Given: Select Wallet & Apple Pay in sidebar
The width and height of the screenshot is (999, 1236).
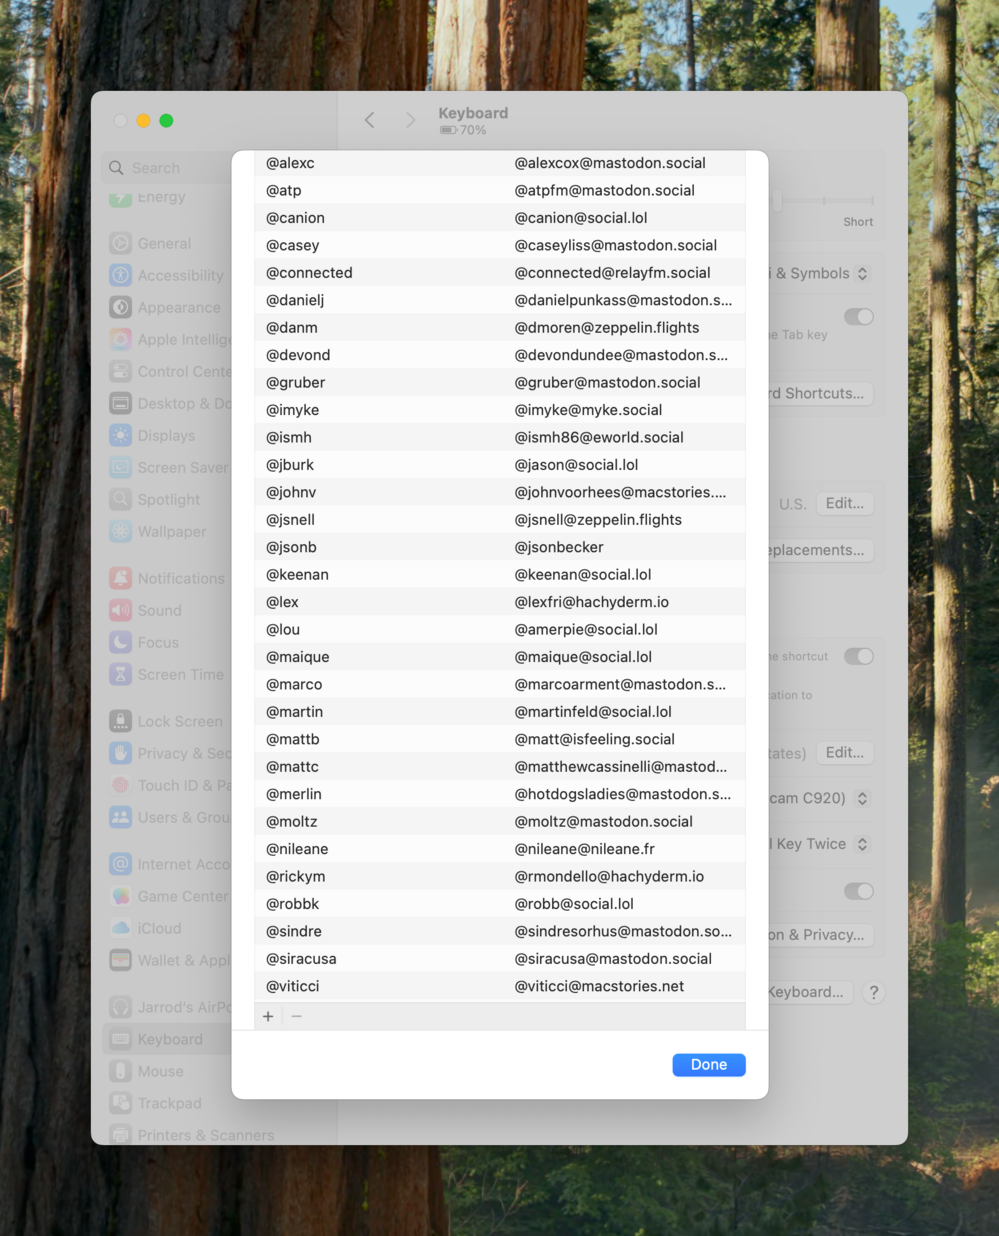Looking at the screenshot, I should point(168,960).
